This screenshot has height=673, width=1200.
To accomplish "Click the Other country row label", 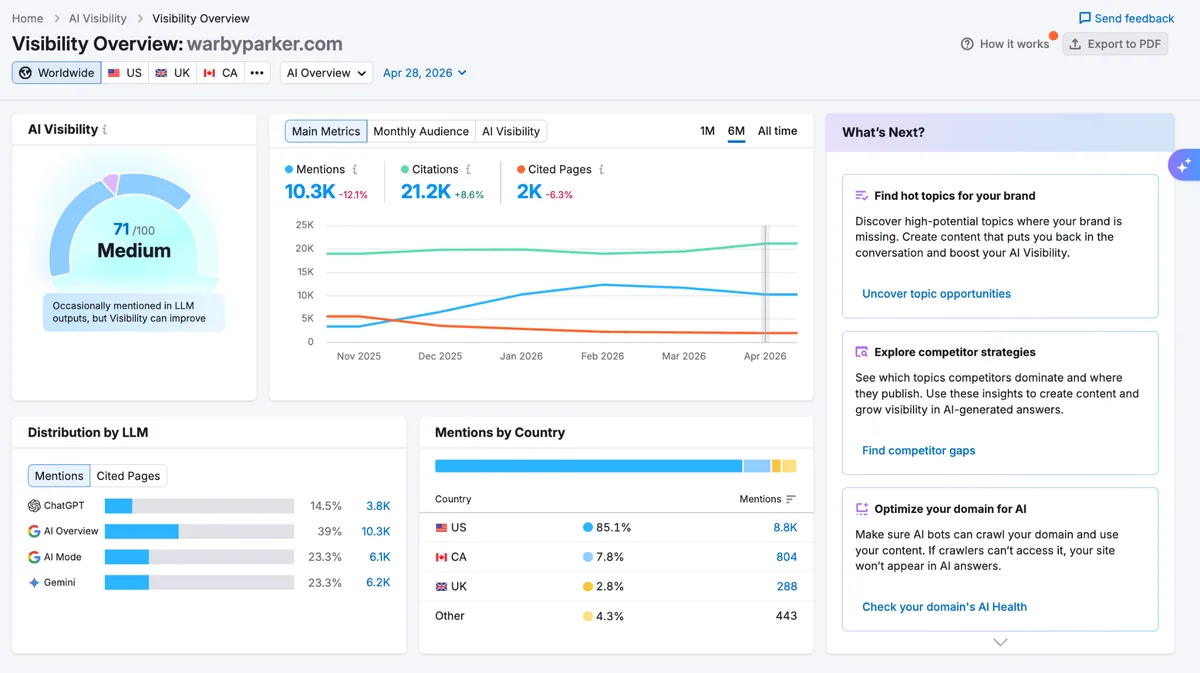I will [450, 616].
